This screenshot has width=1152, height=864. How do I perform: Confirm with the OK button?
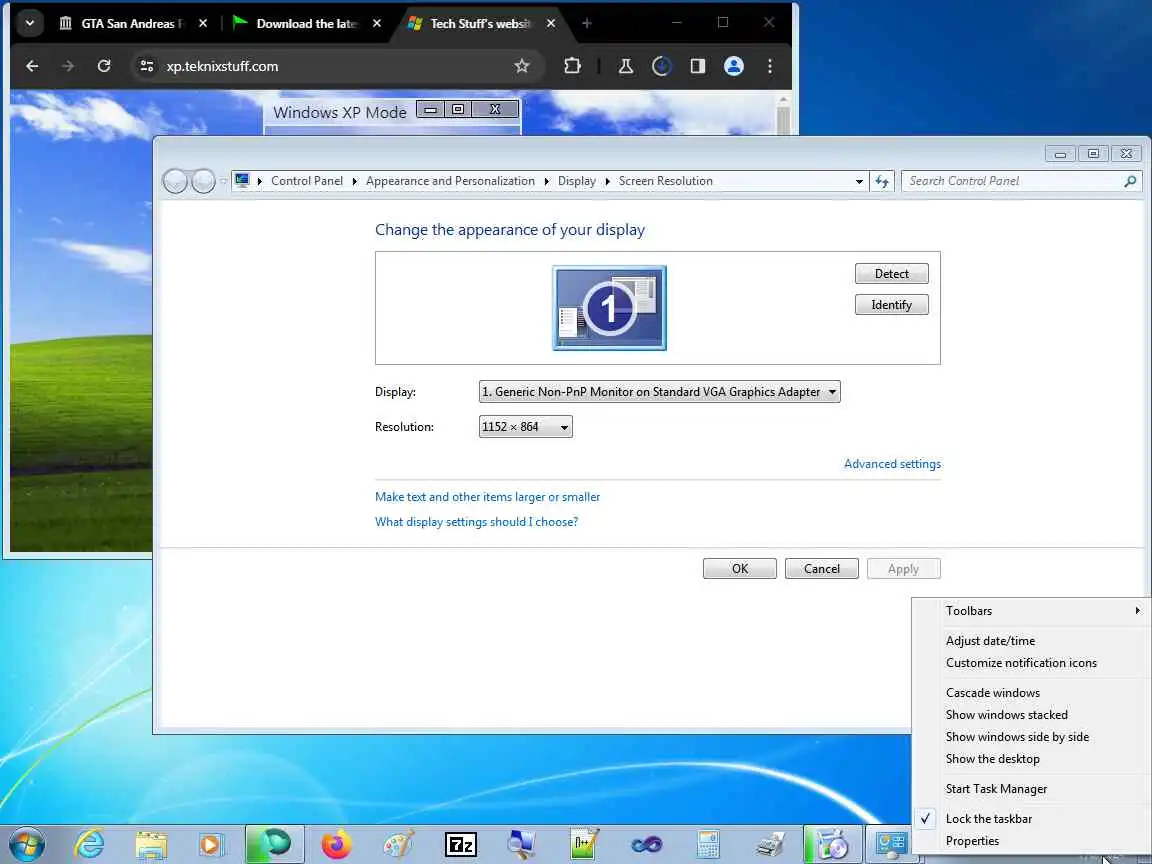point(739,569)
